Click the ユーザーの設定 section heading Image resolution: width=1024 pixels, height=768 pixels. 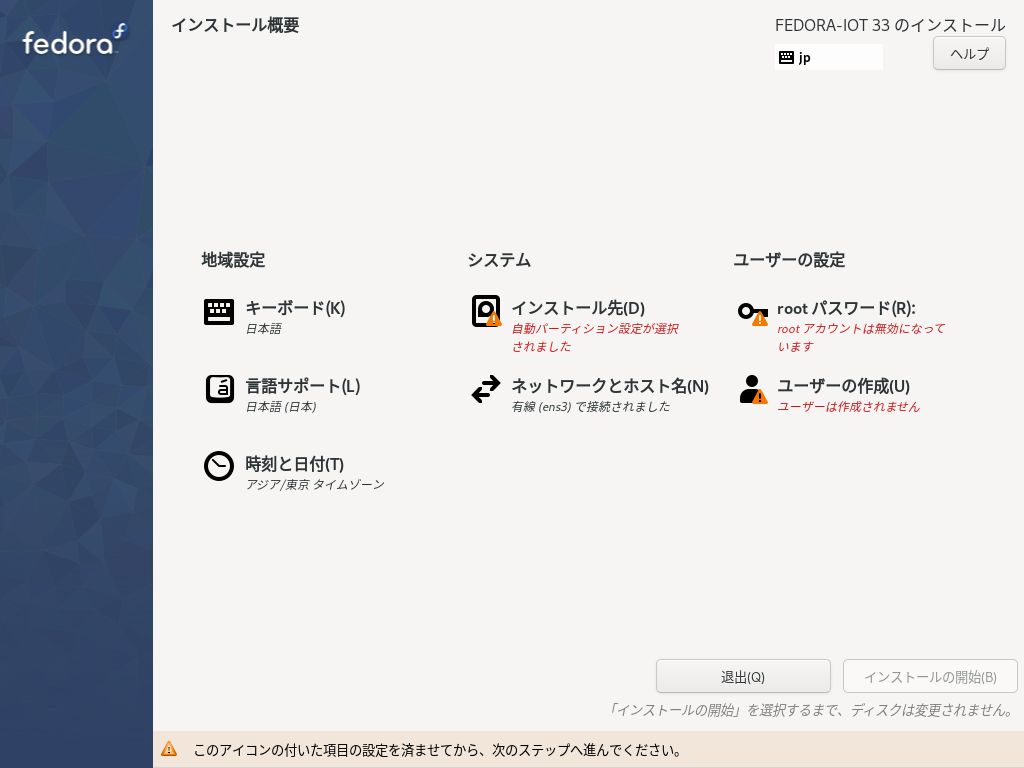tap(789, 260)
